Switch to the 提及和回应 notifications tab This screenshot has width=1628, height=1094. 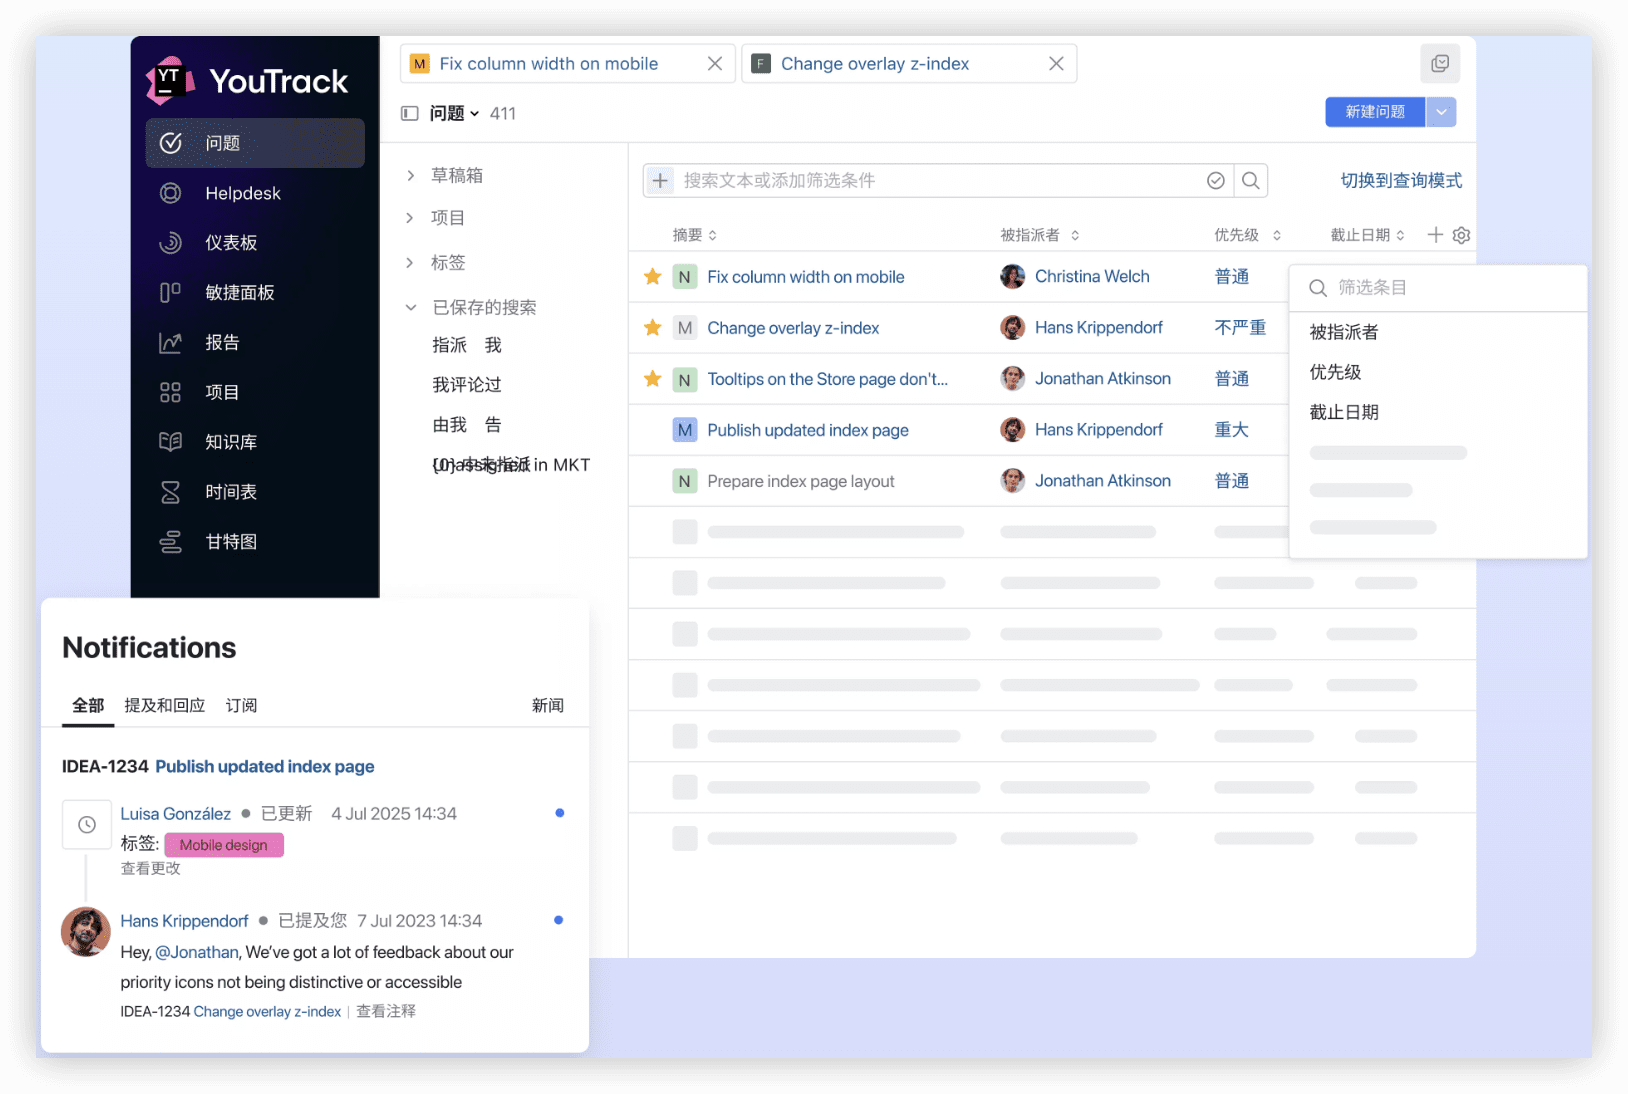(x=164, y=705)
